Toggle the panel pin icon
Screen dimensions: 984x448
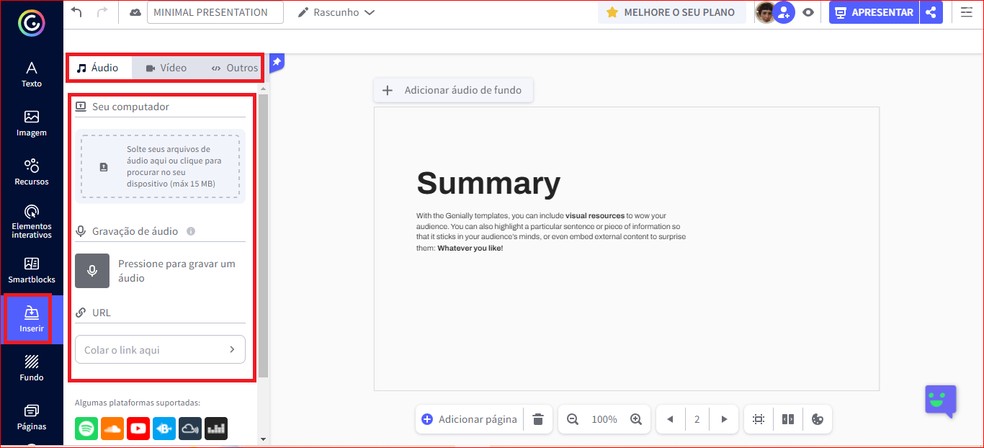[277, 62]
